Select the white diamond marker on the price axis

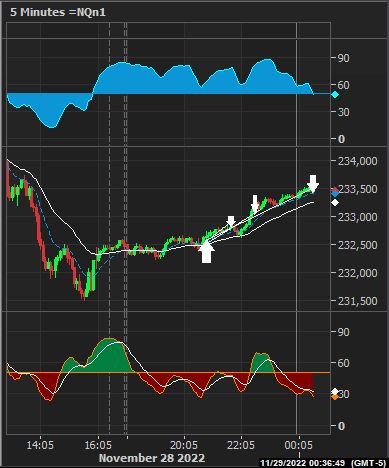[335, 202]
